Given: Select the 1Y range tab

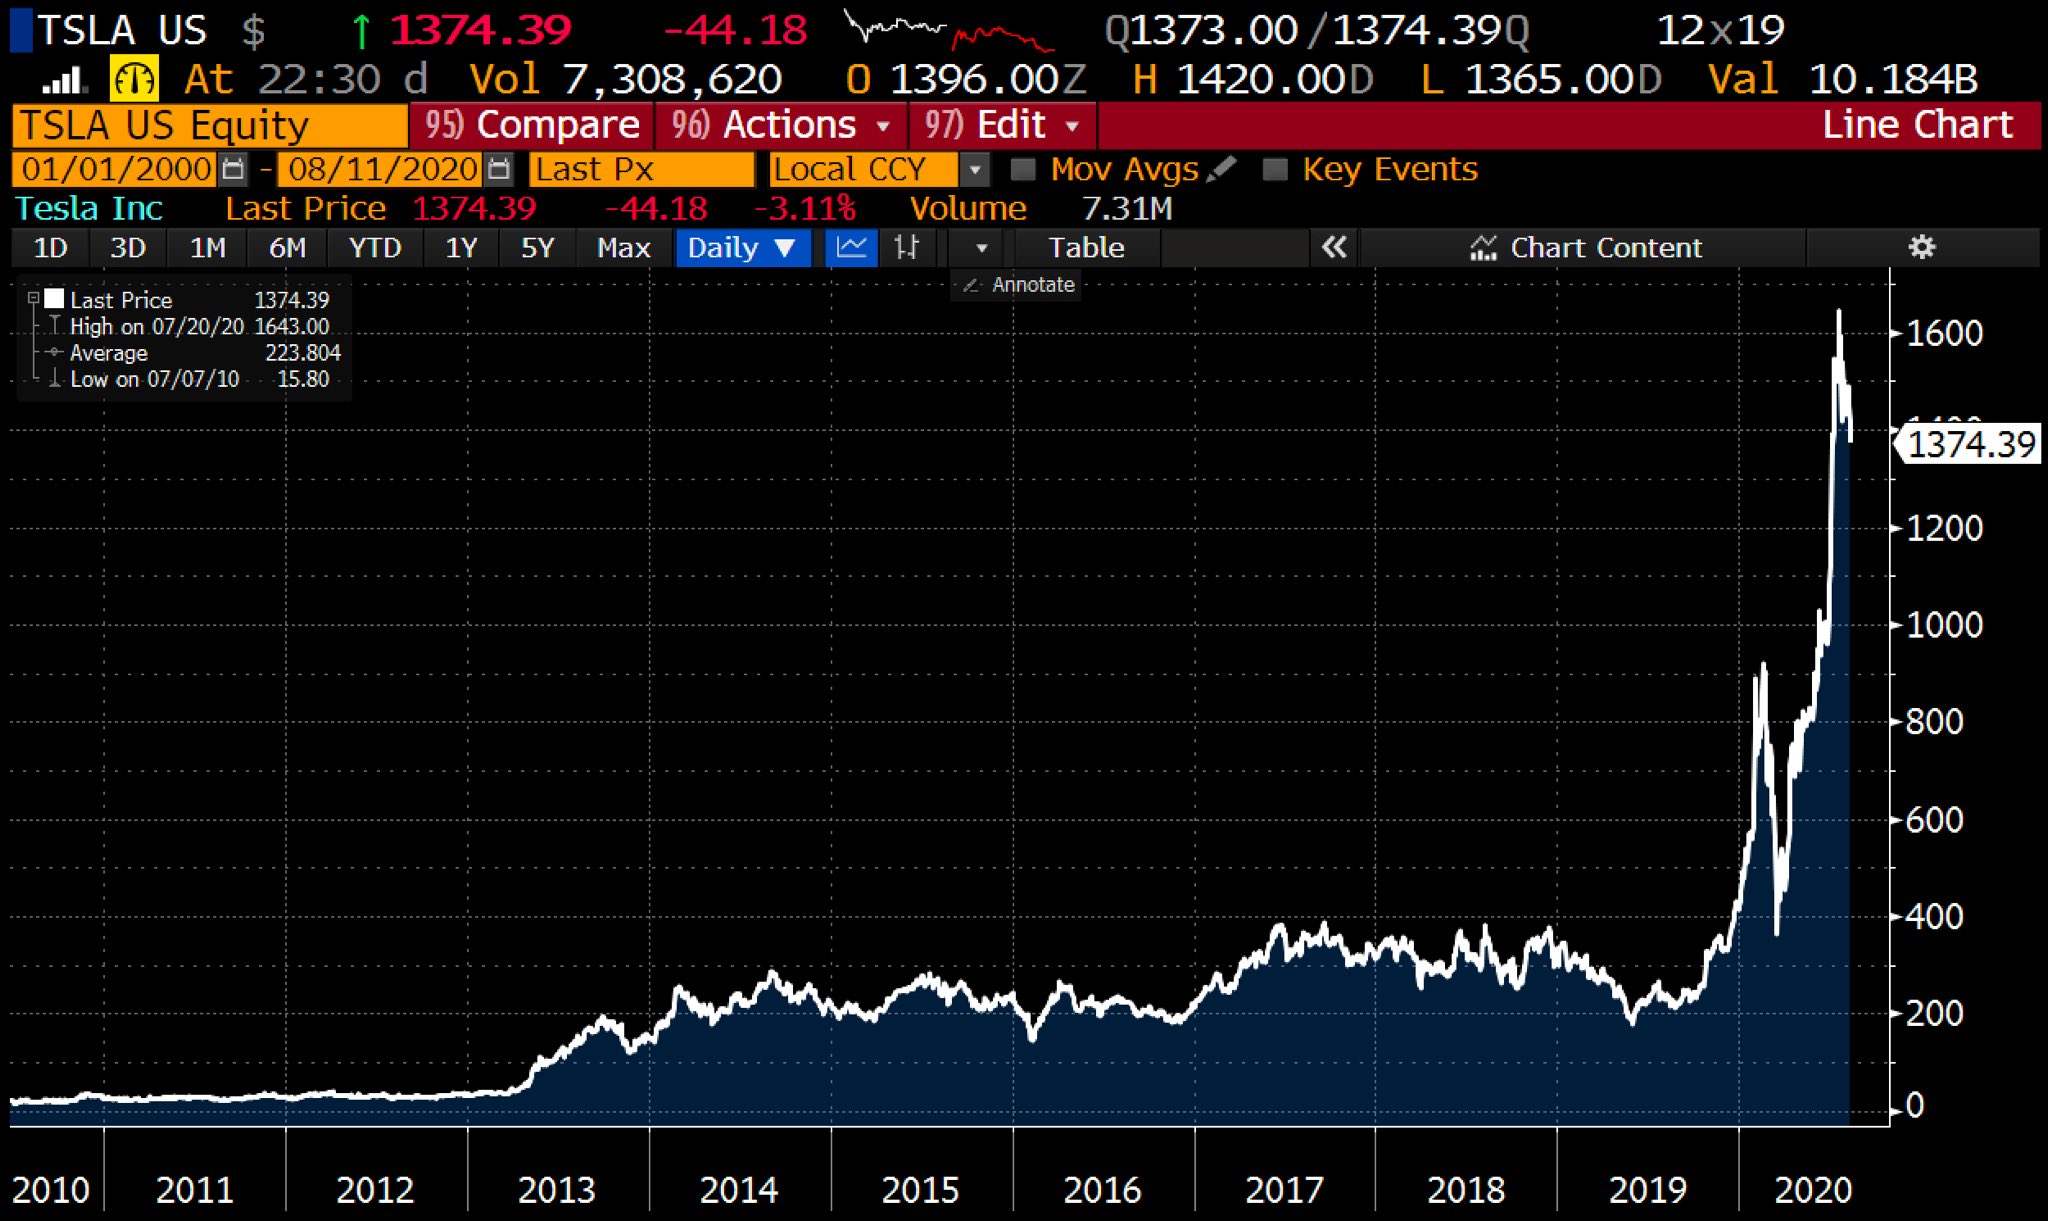Looking at the screenshot, I should (x=461, y=247).
